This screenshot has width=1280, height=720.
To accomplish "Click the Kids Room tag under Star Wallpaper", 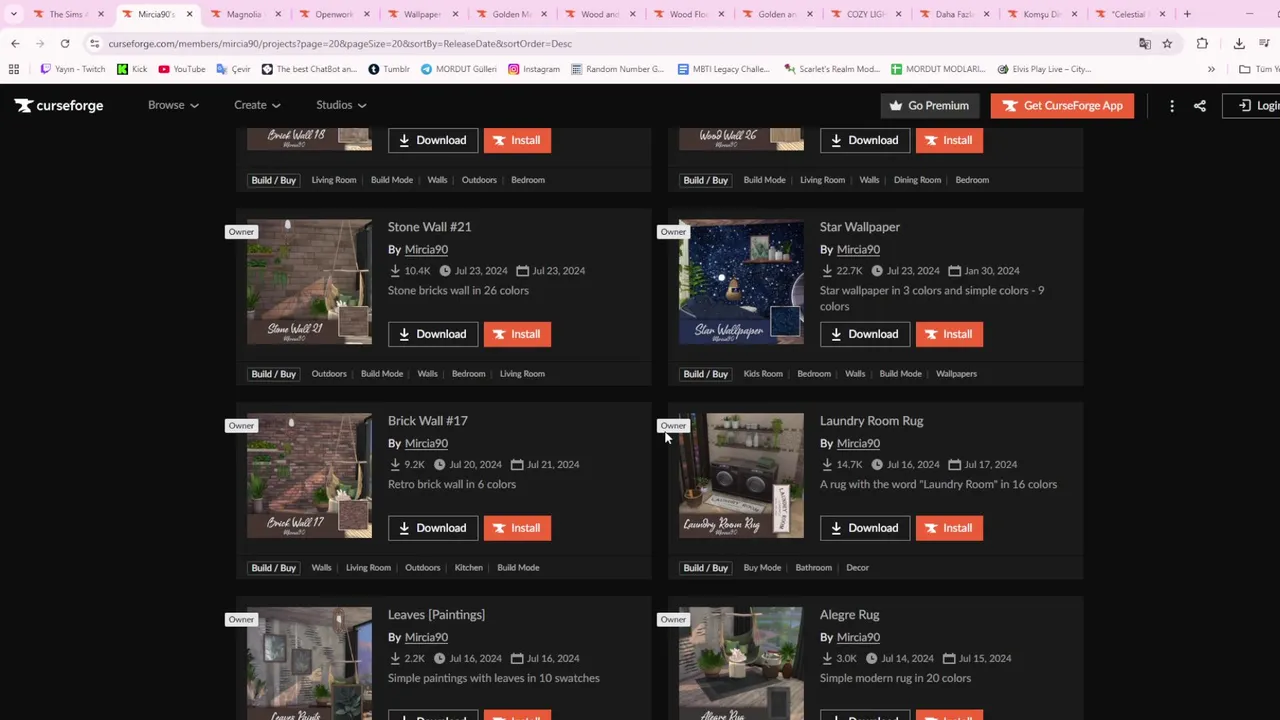I will pos(763,374).
